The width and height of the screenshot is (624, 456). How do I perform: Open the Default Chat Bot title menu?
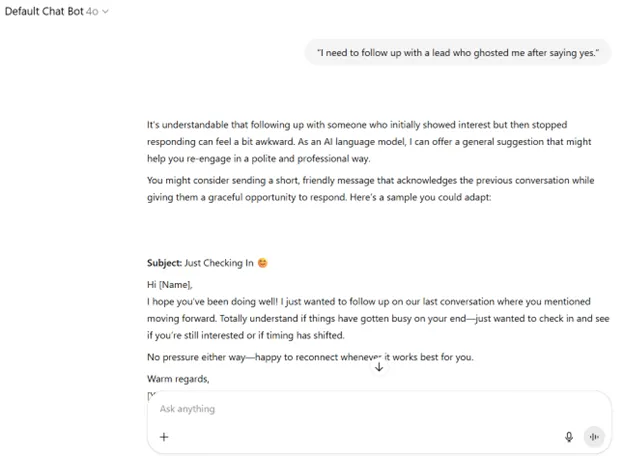click(x=44, y=12)
